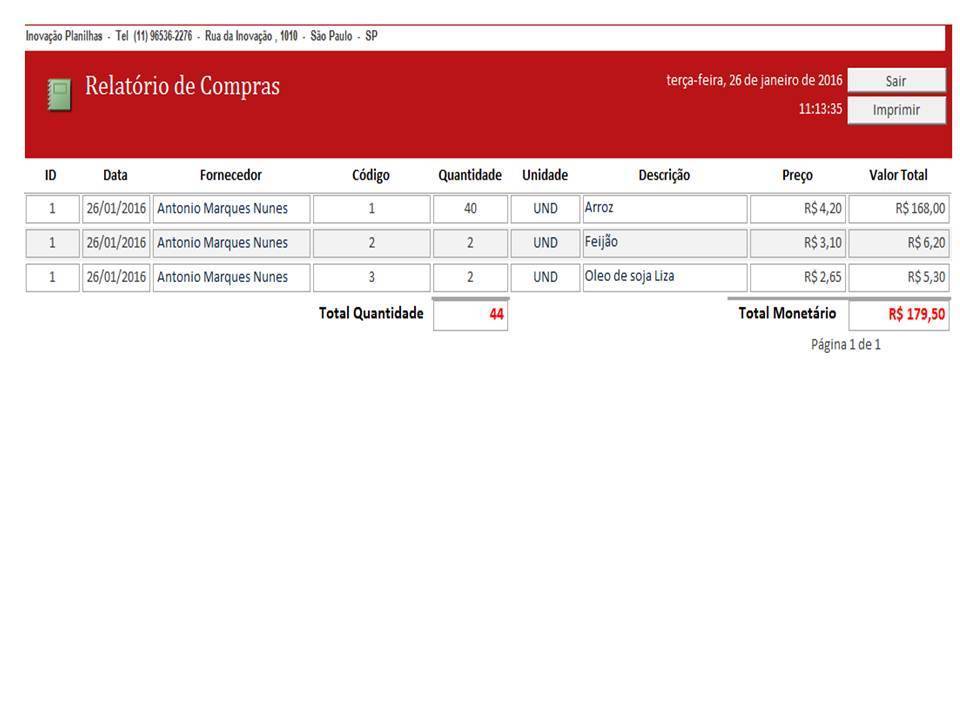Click the Total Monetário label
The image size is (960, 720).
click(787, 313)
